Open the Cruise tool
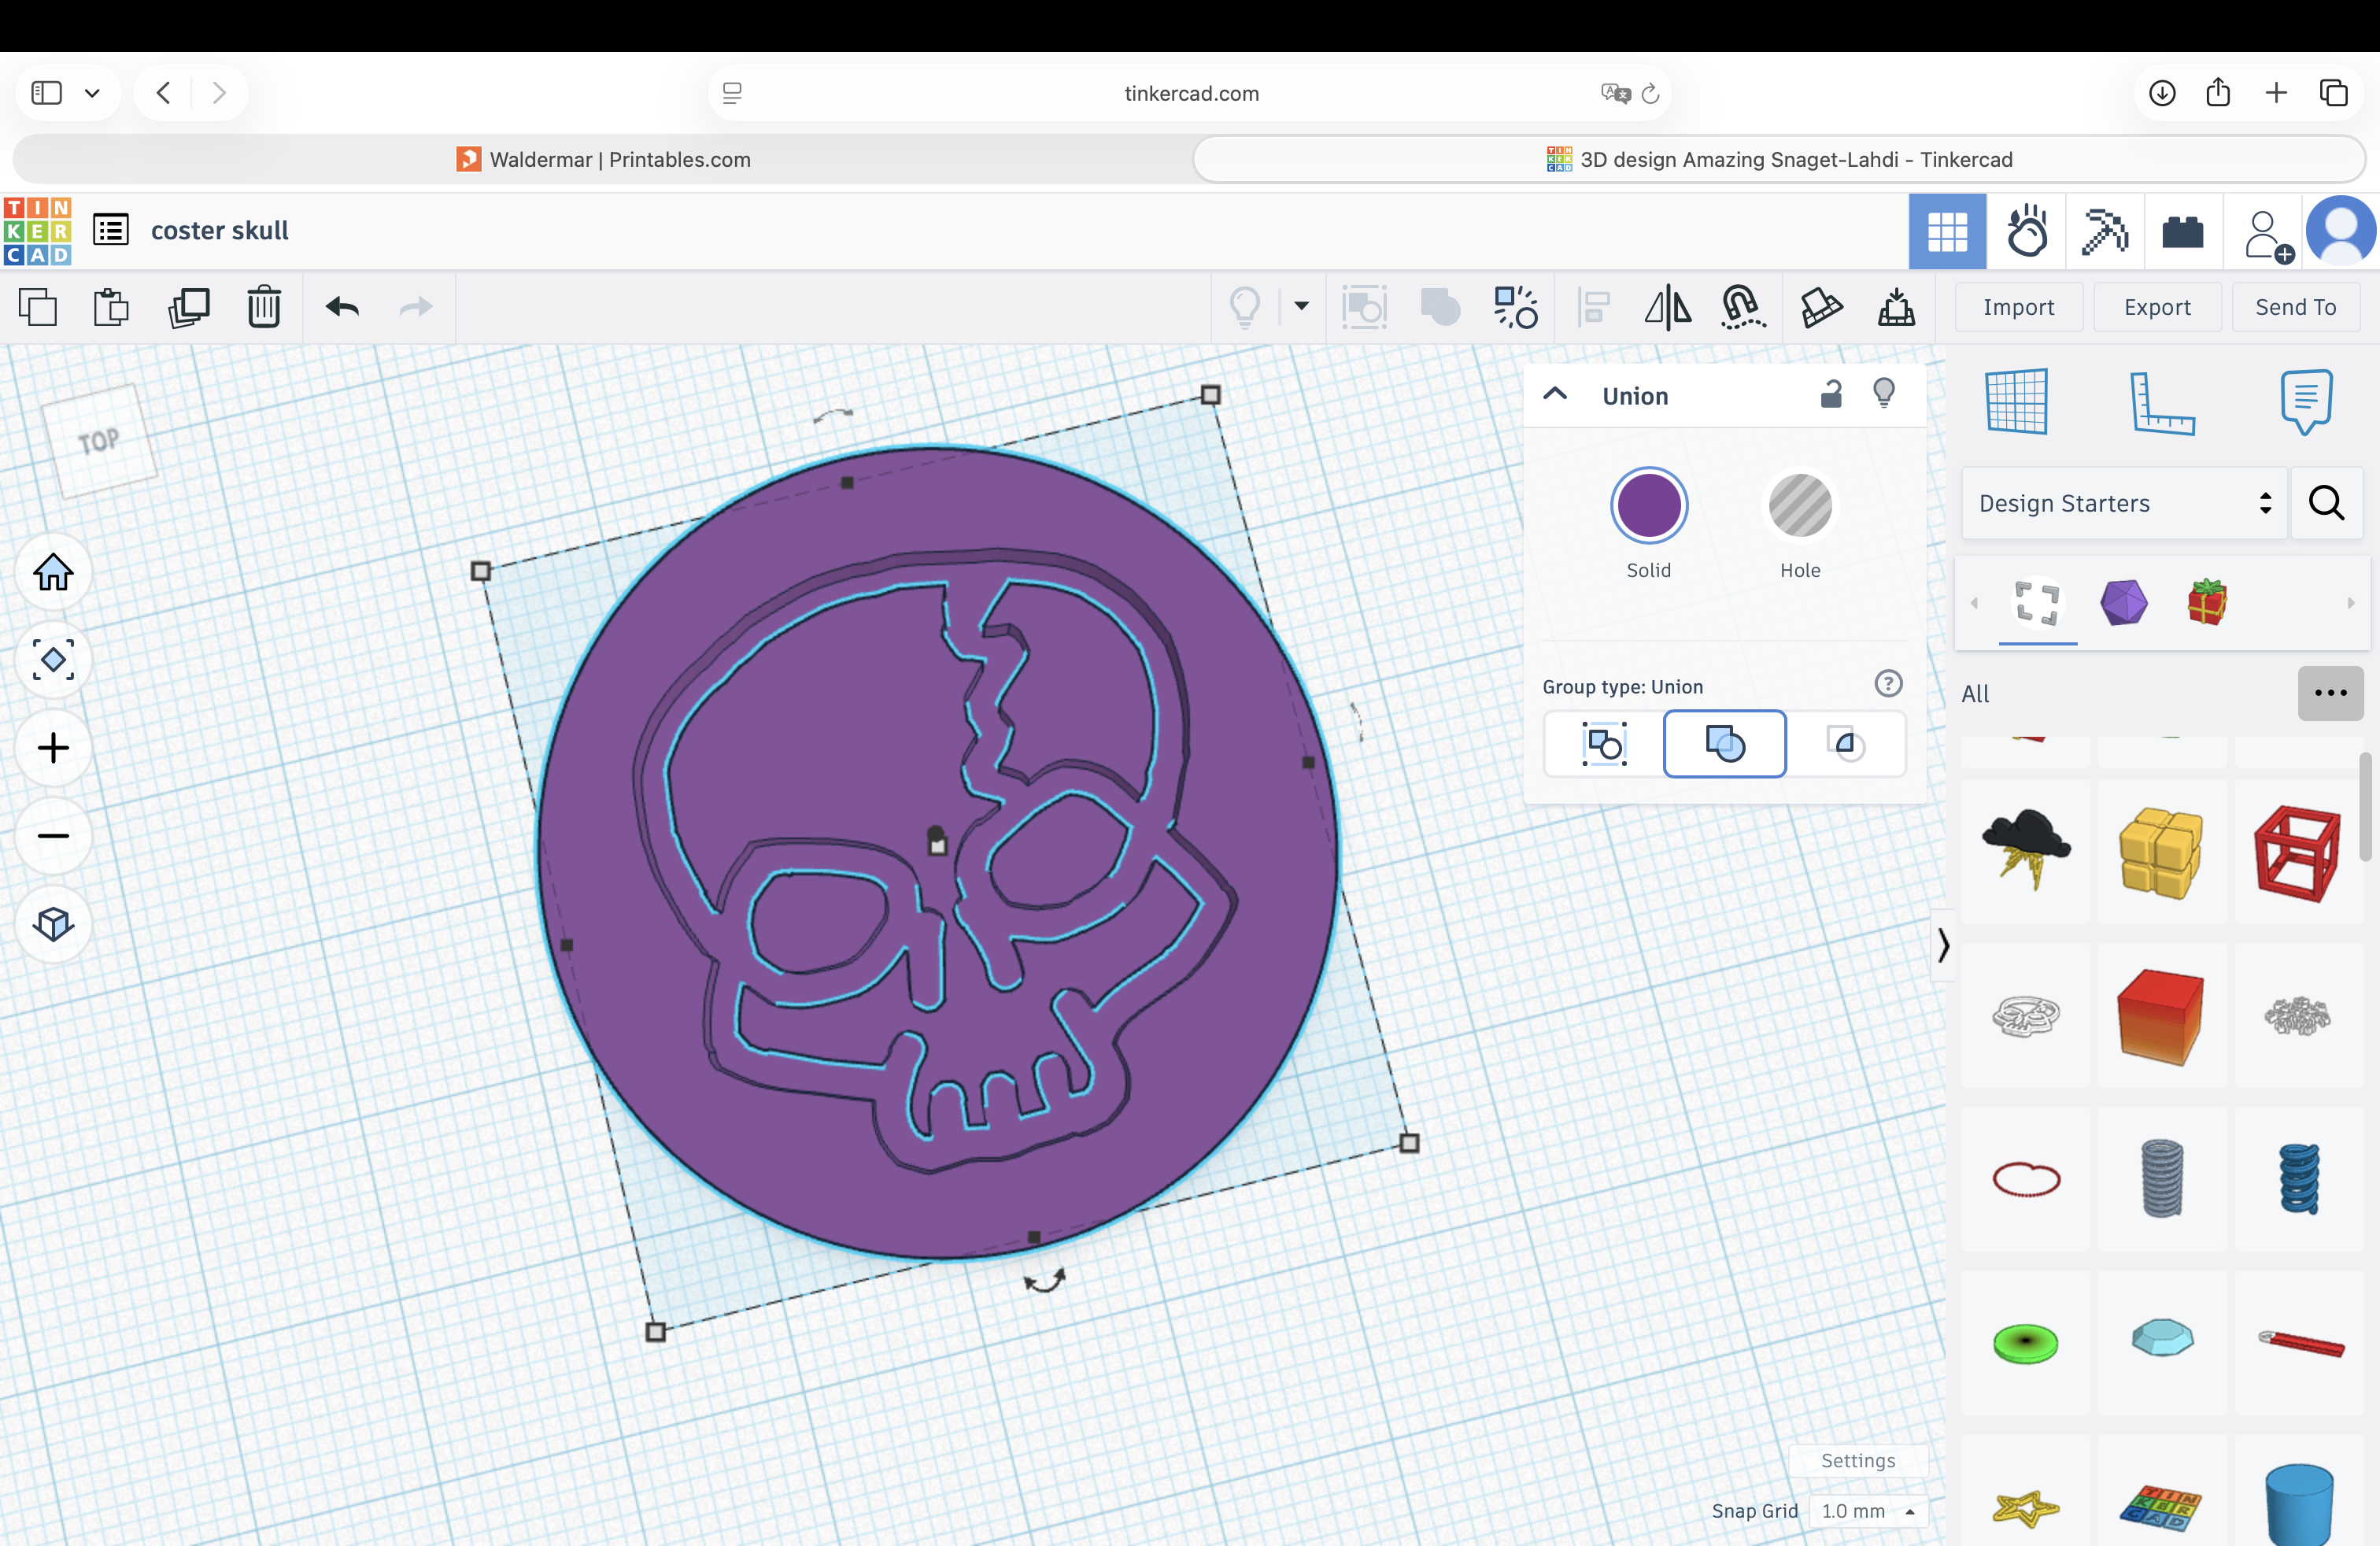 (1743, 307)
